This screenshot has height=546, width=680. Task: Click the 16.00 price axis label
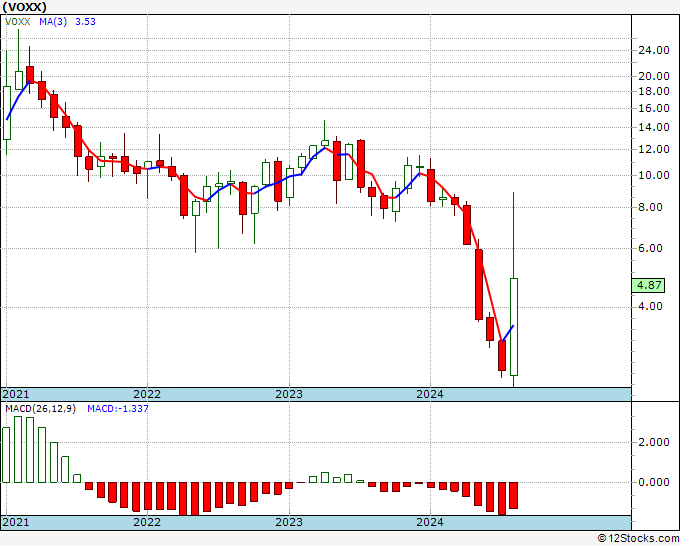click(x=654, y=108)
